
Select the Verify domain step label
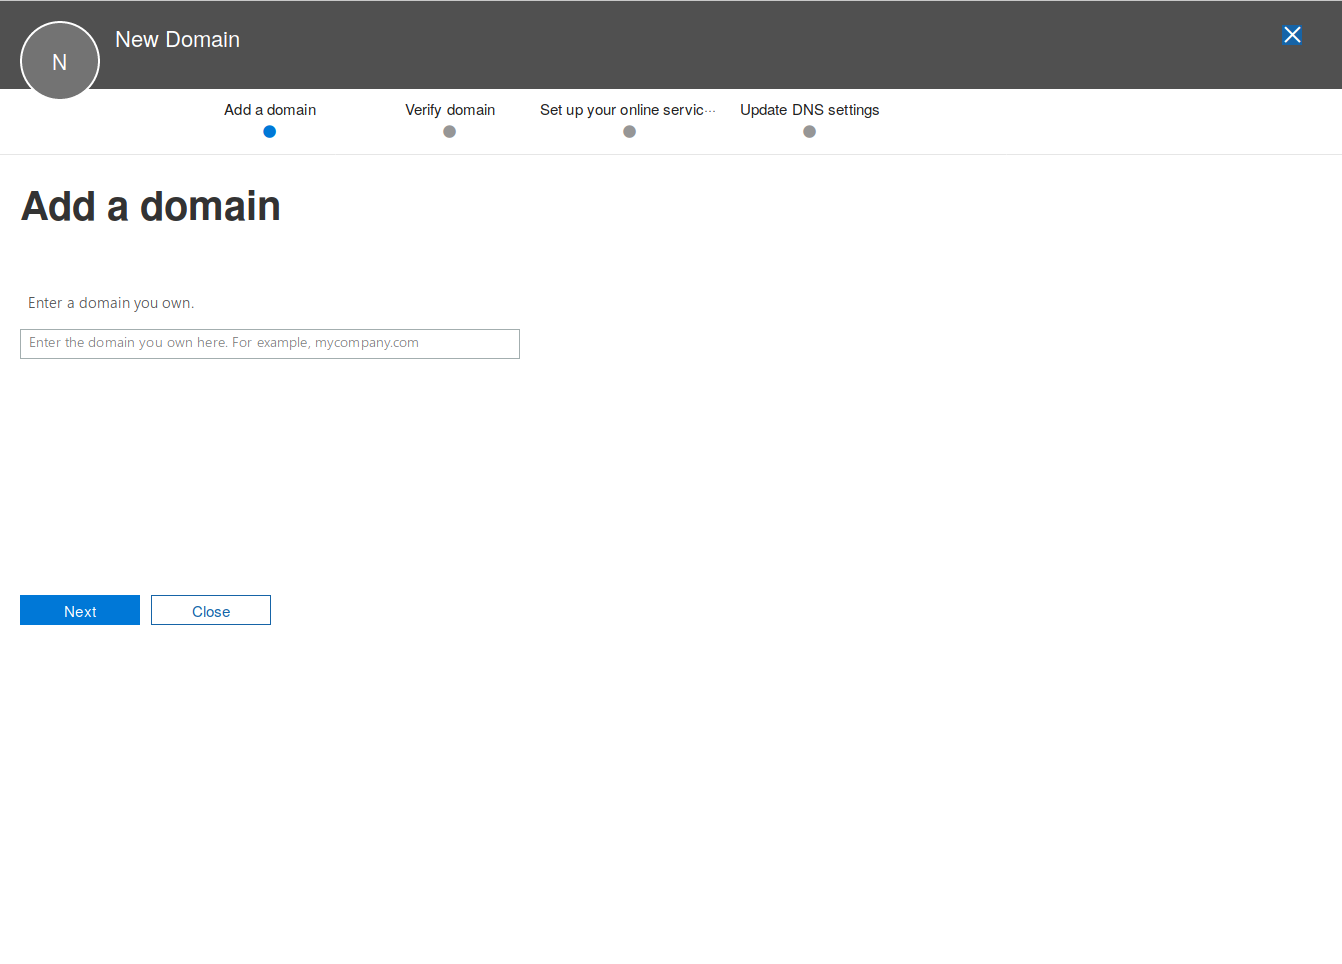coord(450,110)
